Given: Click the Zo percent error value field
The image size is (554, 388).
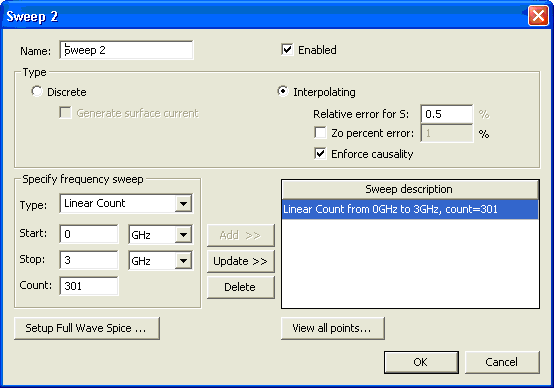Looking at the screenshot, I should pos(447,133).
